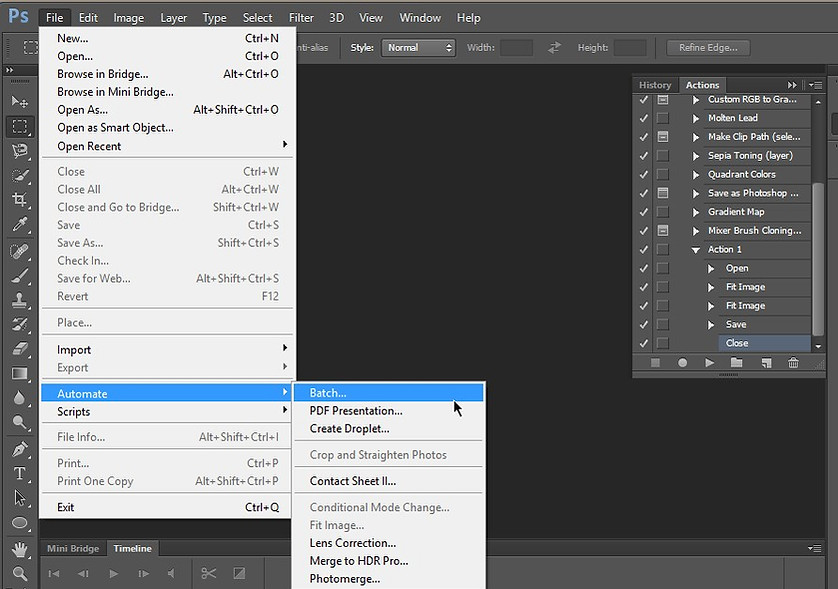
Task: Click the Timeline play button
Action: point(113,574)
